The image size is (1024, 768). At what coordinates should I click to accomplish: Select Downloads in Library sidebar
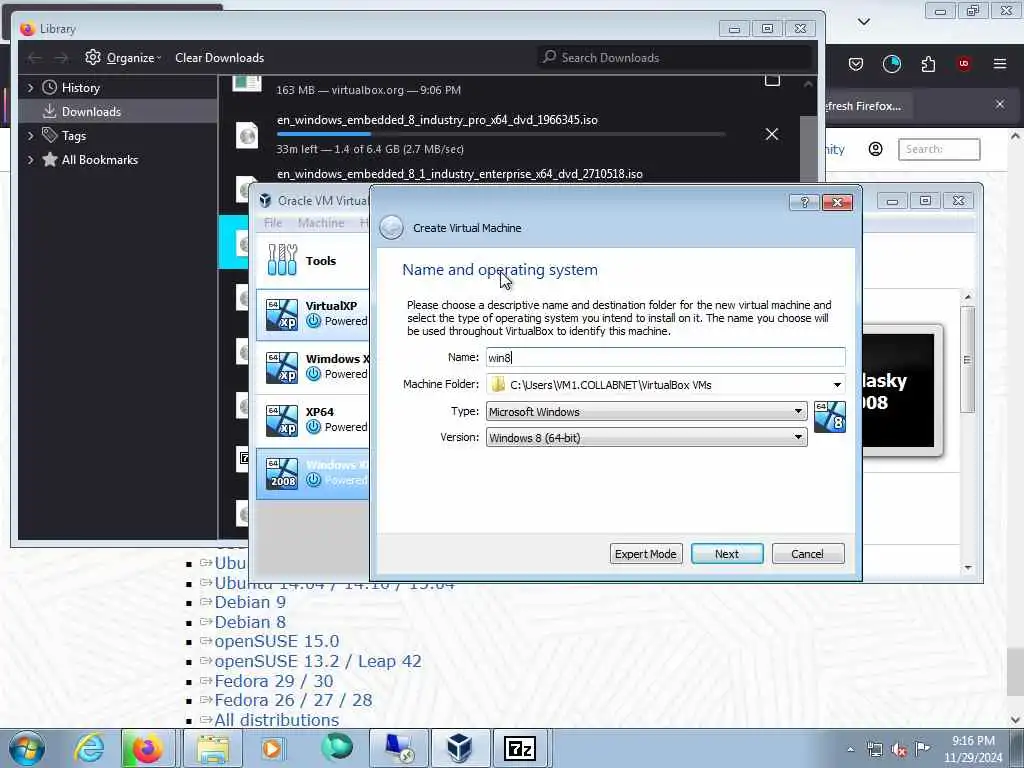[x=91, y=112]
